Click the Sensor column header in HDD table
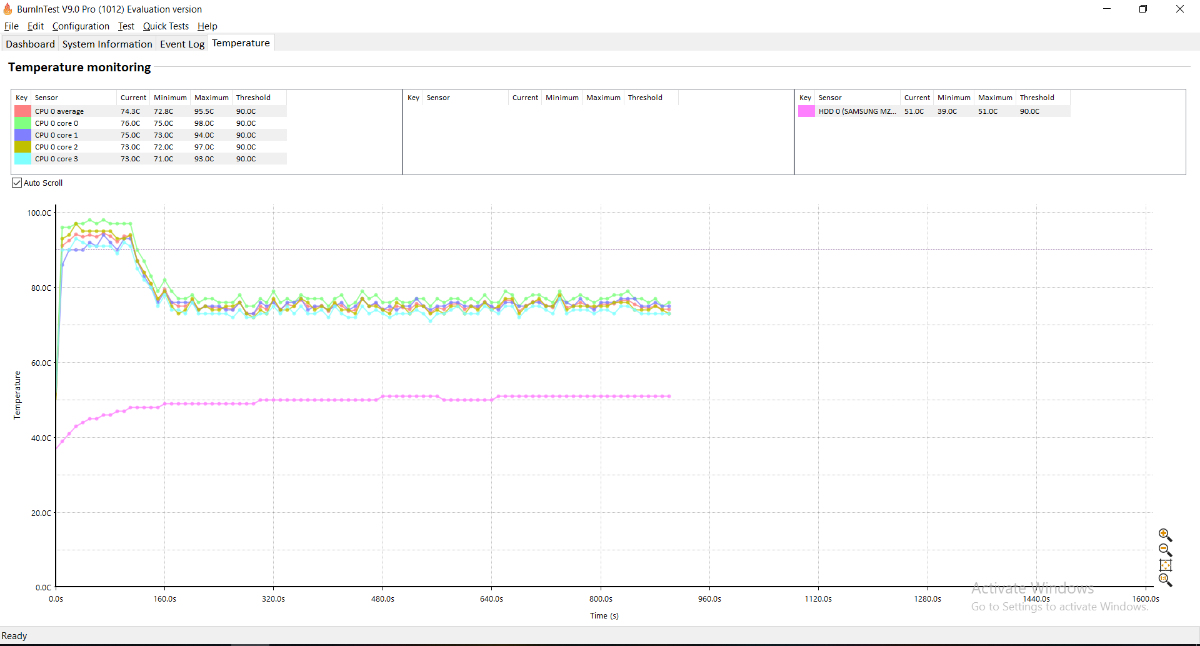Viewport: 1200px width, 646px height. [830, 98]
